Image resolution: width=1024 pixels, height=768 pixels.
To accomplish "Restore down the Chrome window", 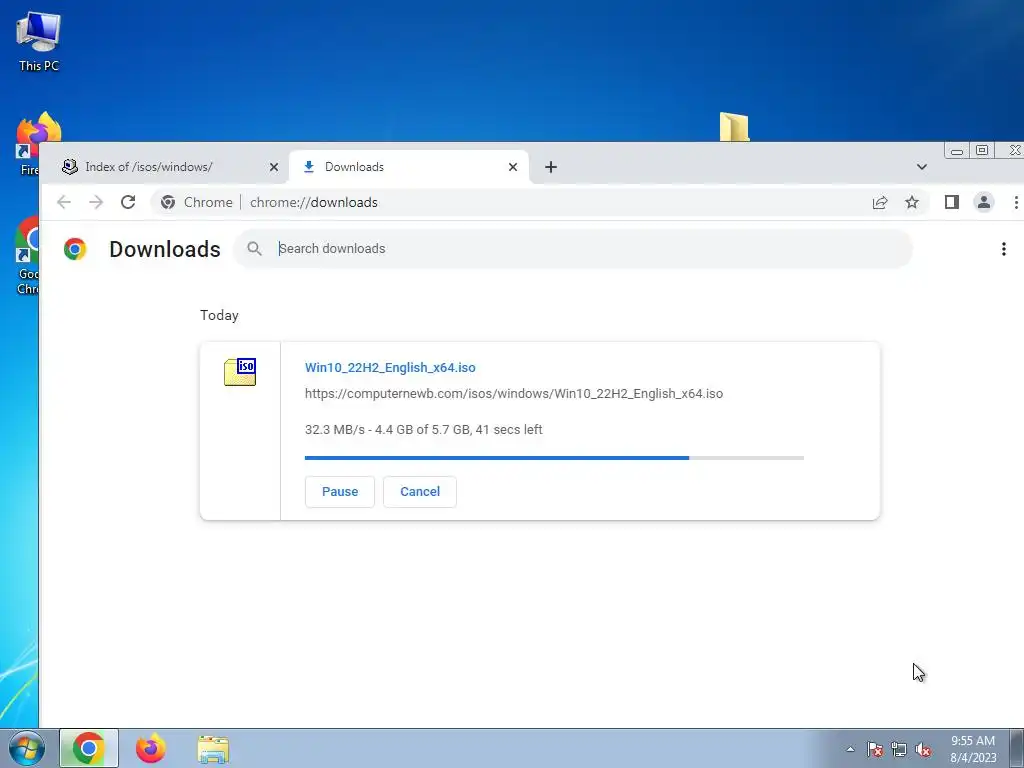I will point(982,150).
